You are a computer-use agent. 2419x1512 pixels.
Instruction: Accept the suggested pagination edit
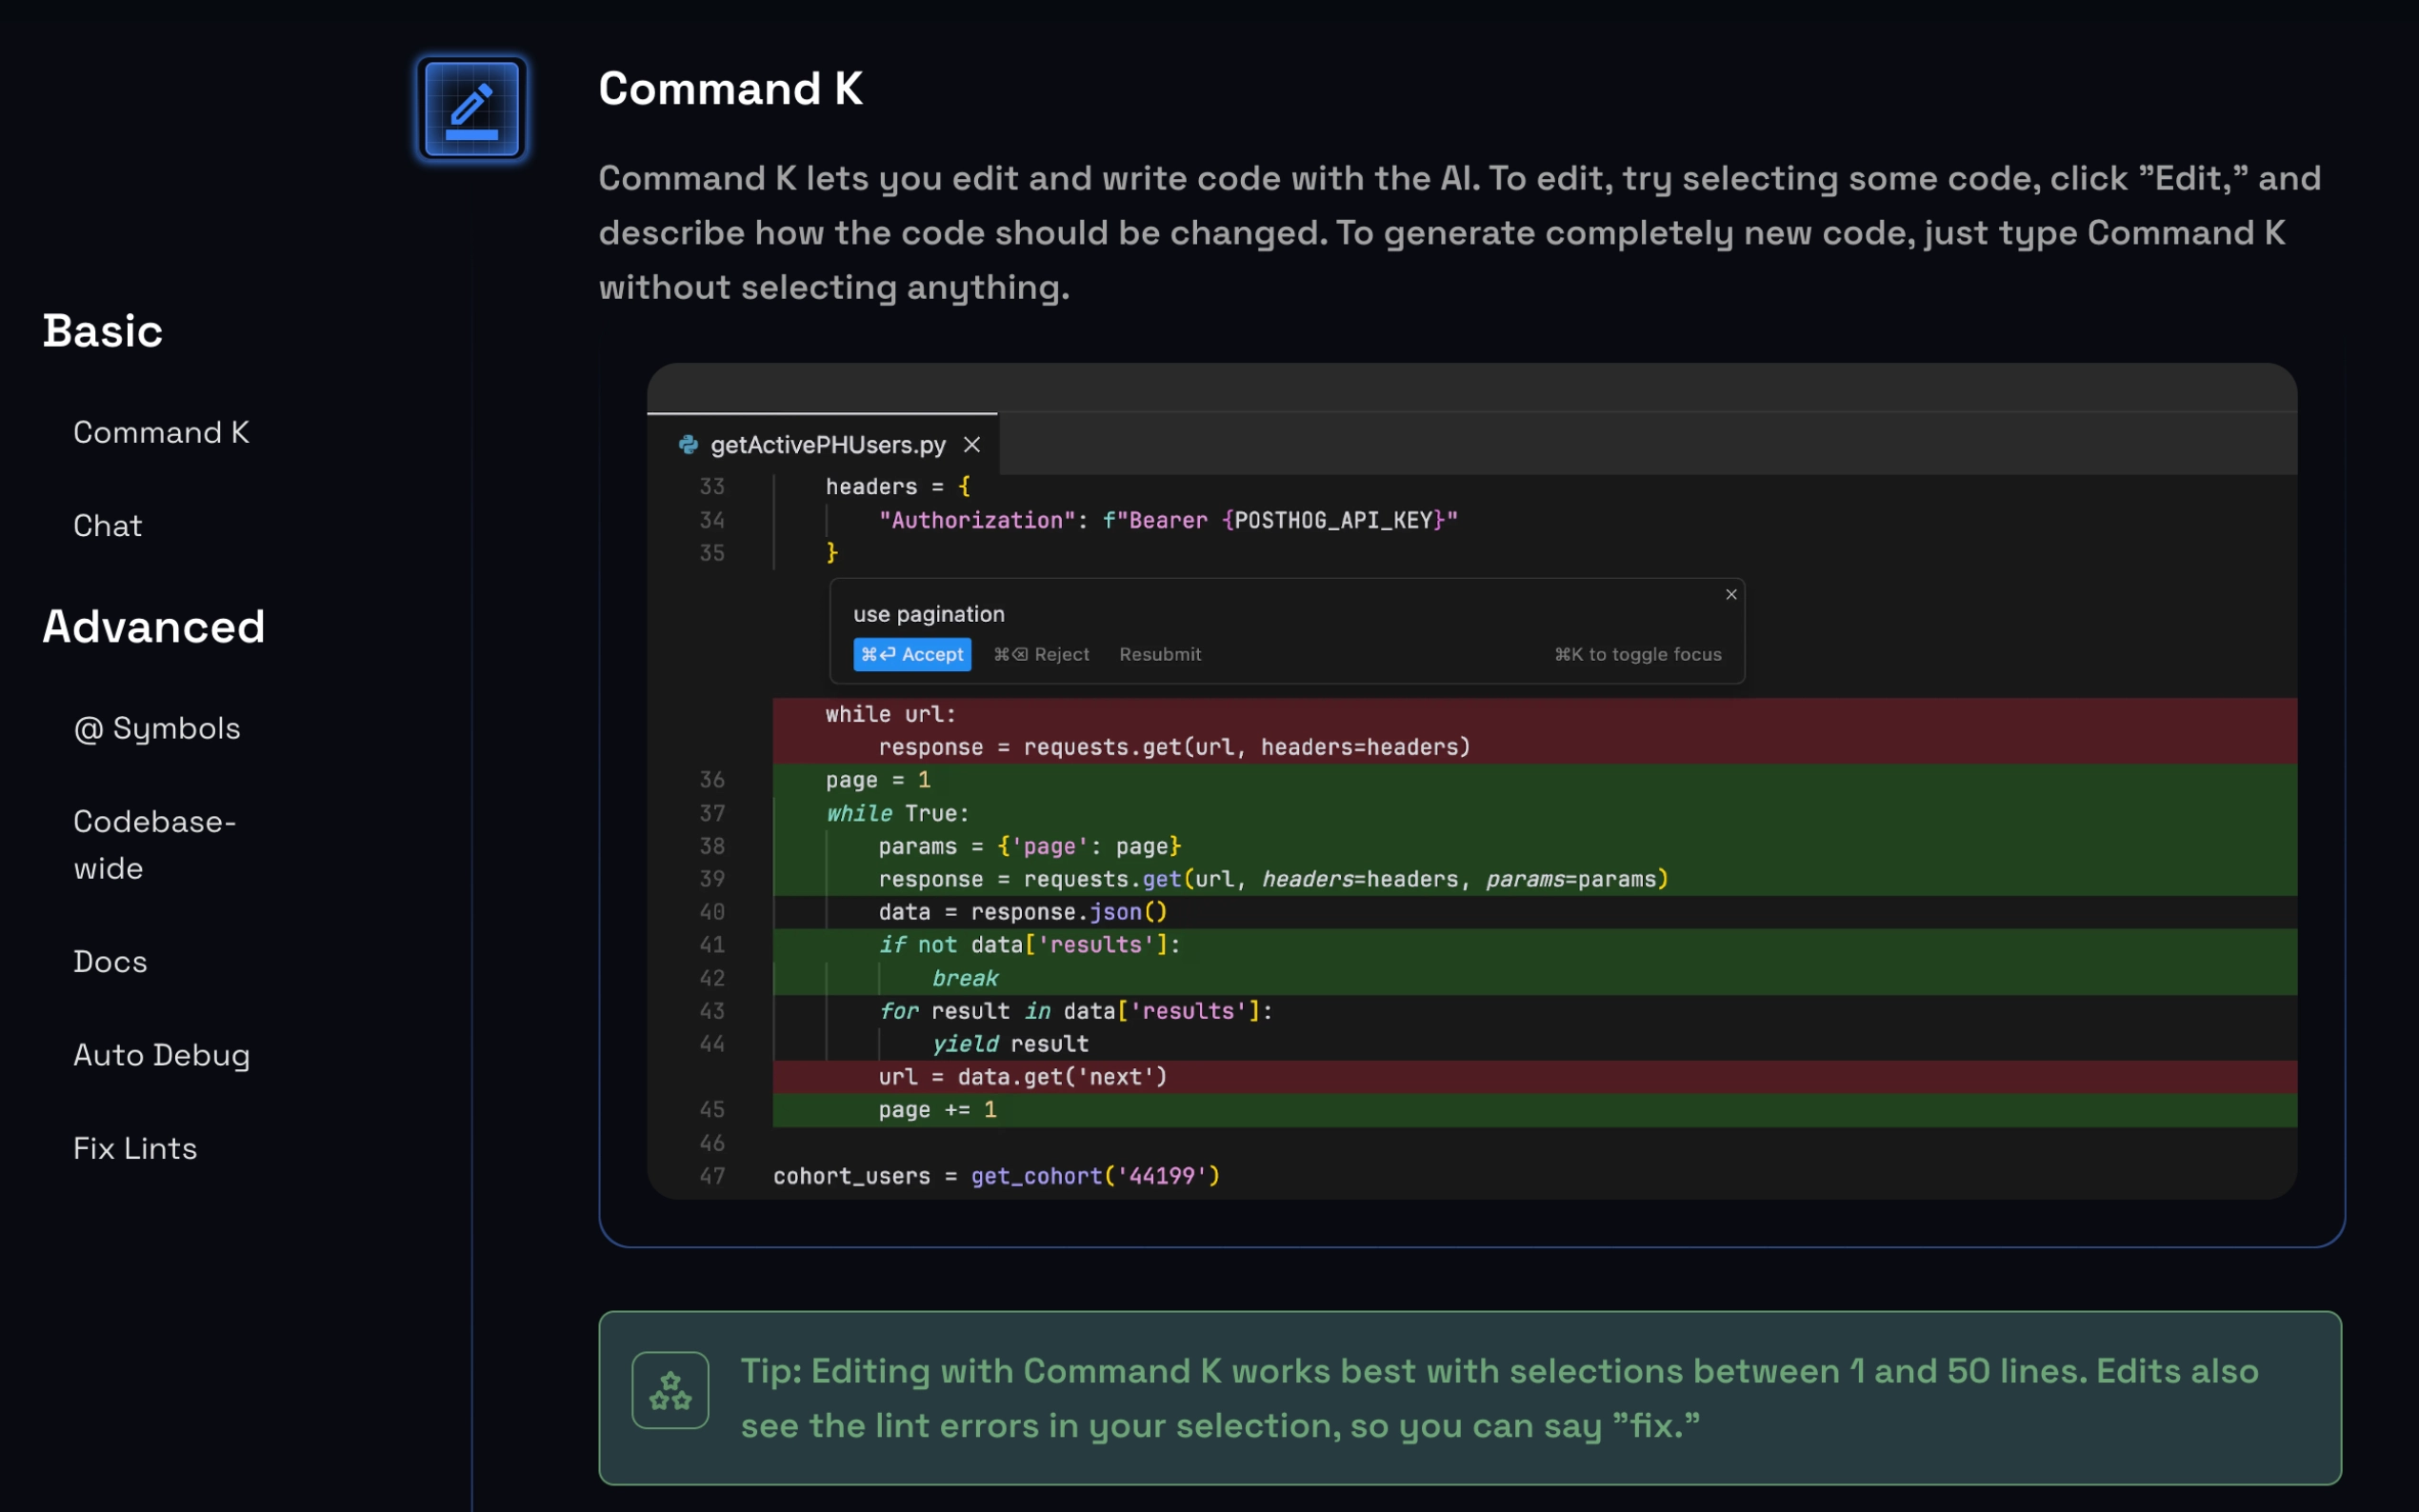tap(911, 654)
